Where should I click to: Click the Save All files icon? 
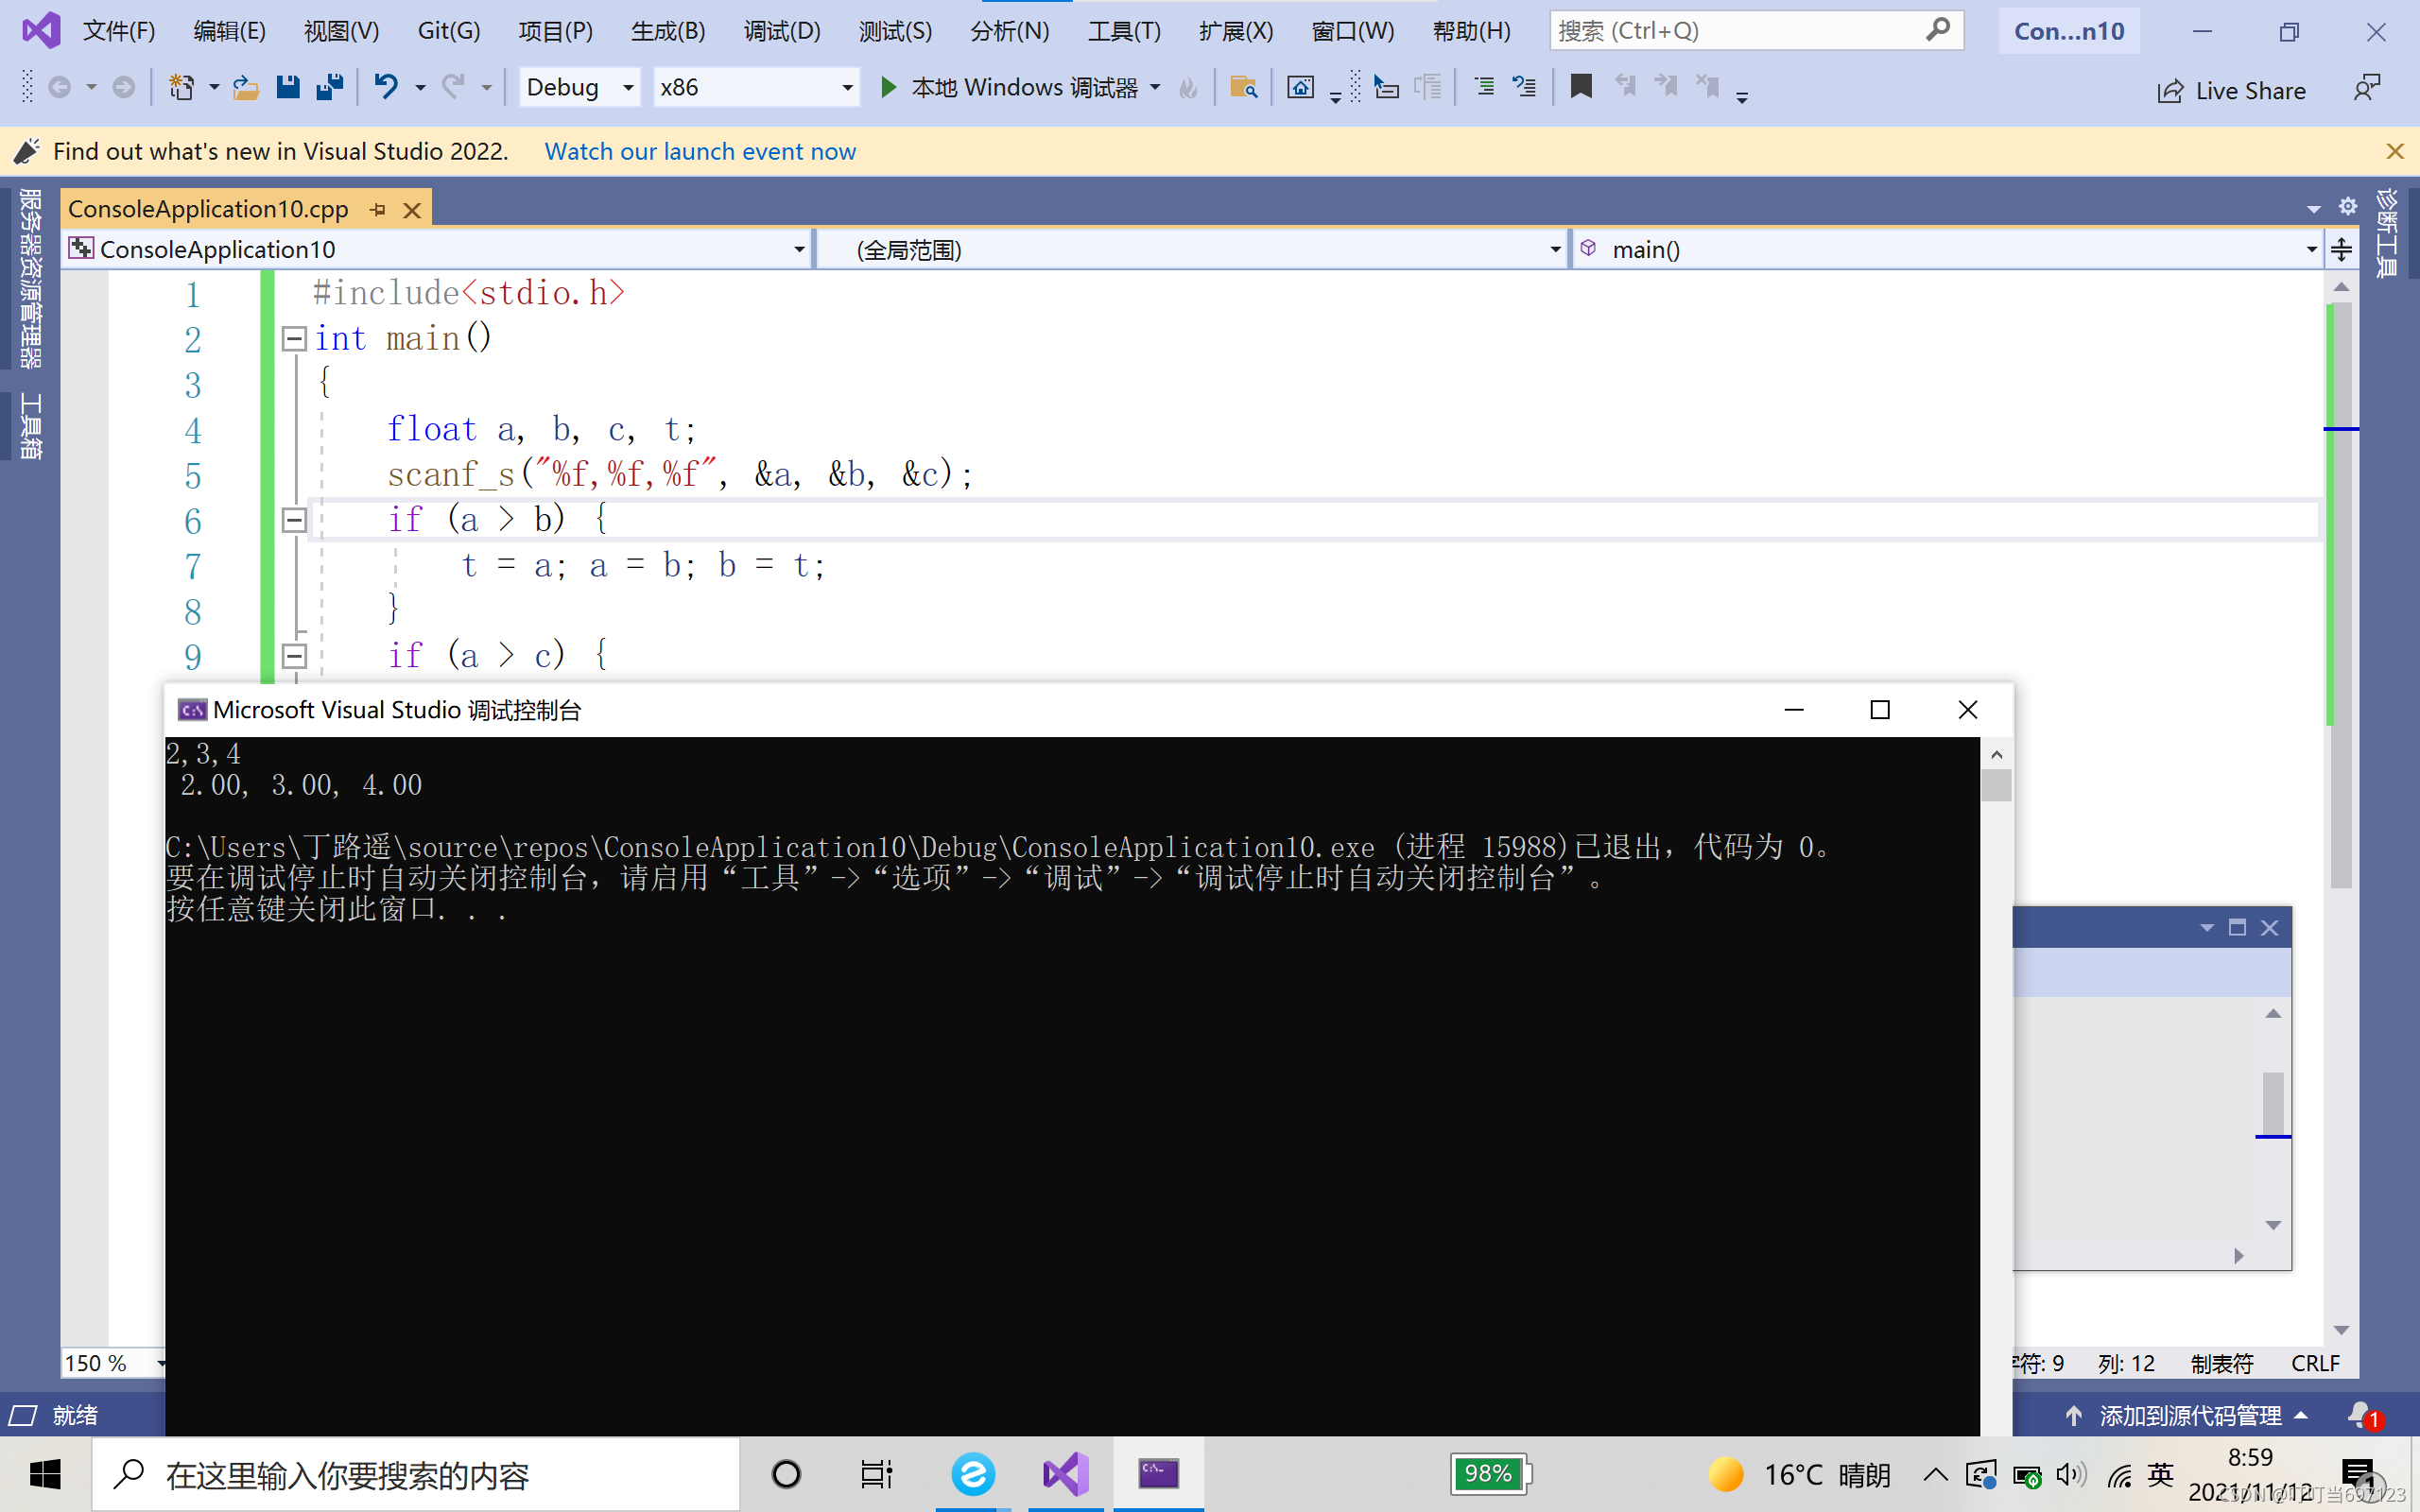[331, 87]
